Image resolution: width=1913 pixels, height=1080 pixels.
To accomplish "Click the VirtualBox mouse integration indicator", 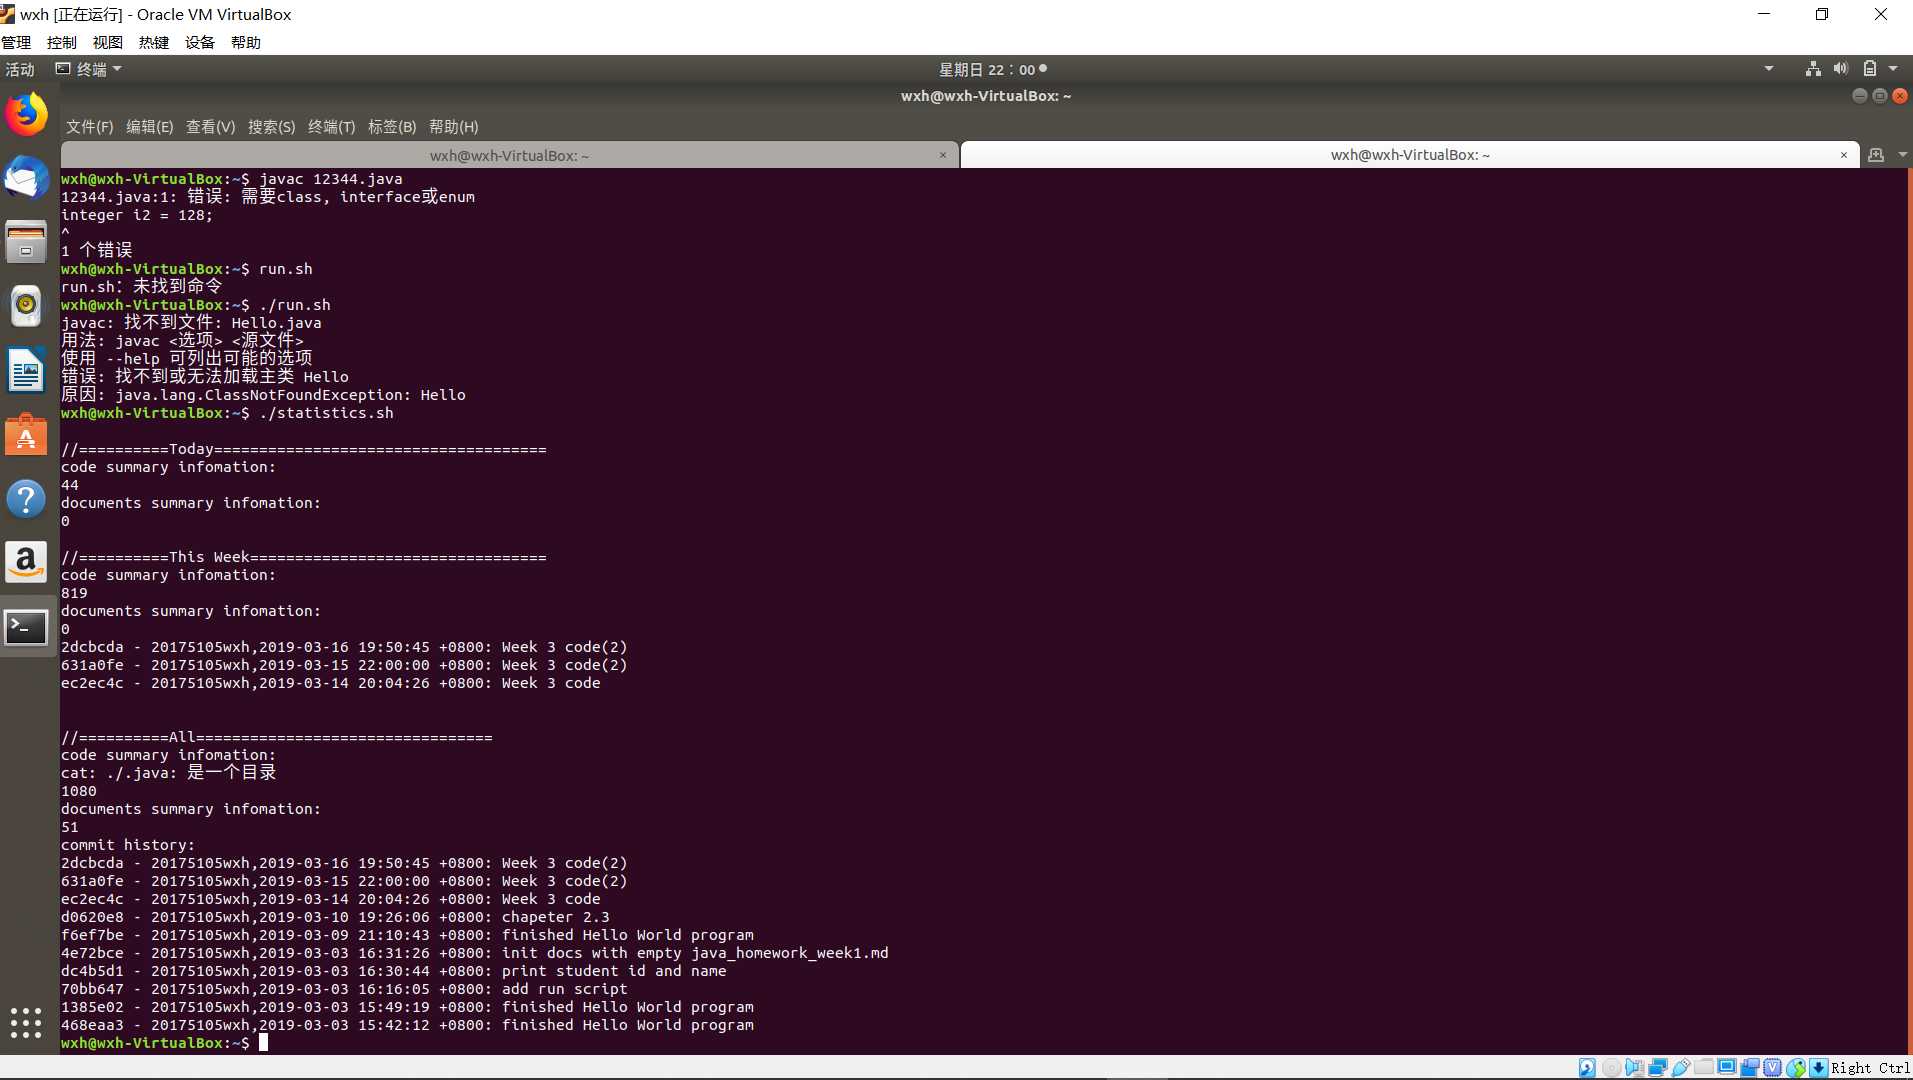I will [1796, 1068].
